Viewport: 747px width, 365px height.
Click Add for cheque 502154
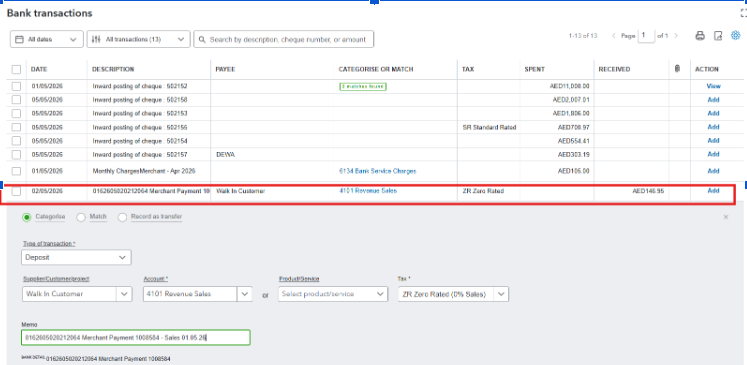tap(713, 141)
